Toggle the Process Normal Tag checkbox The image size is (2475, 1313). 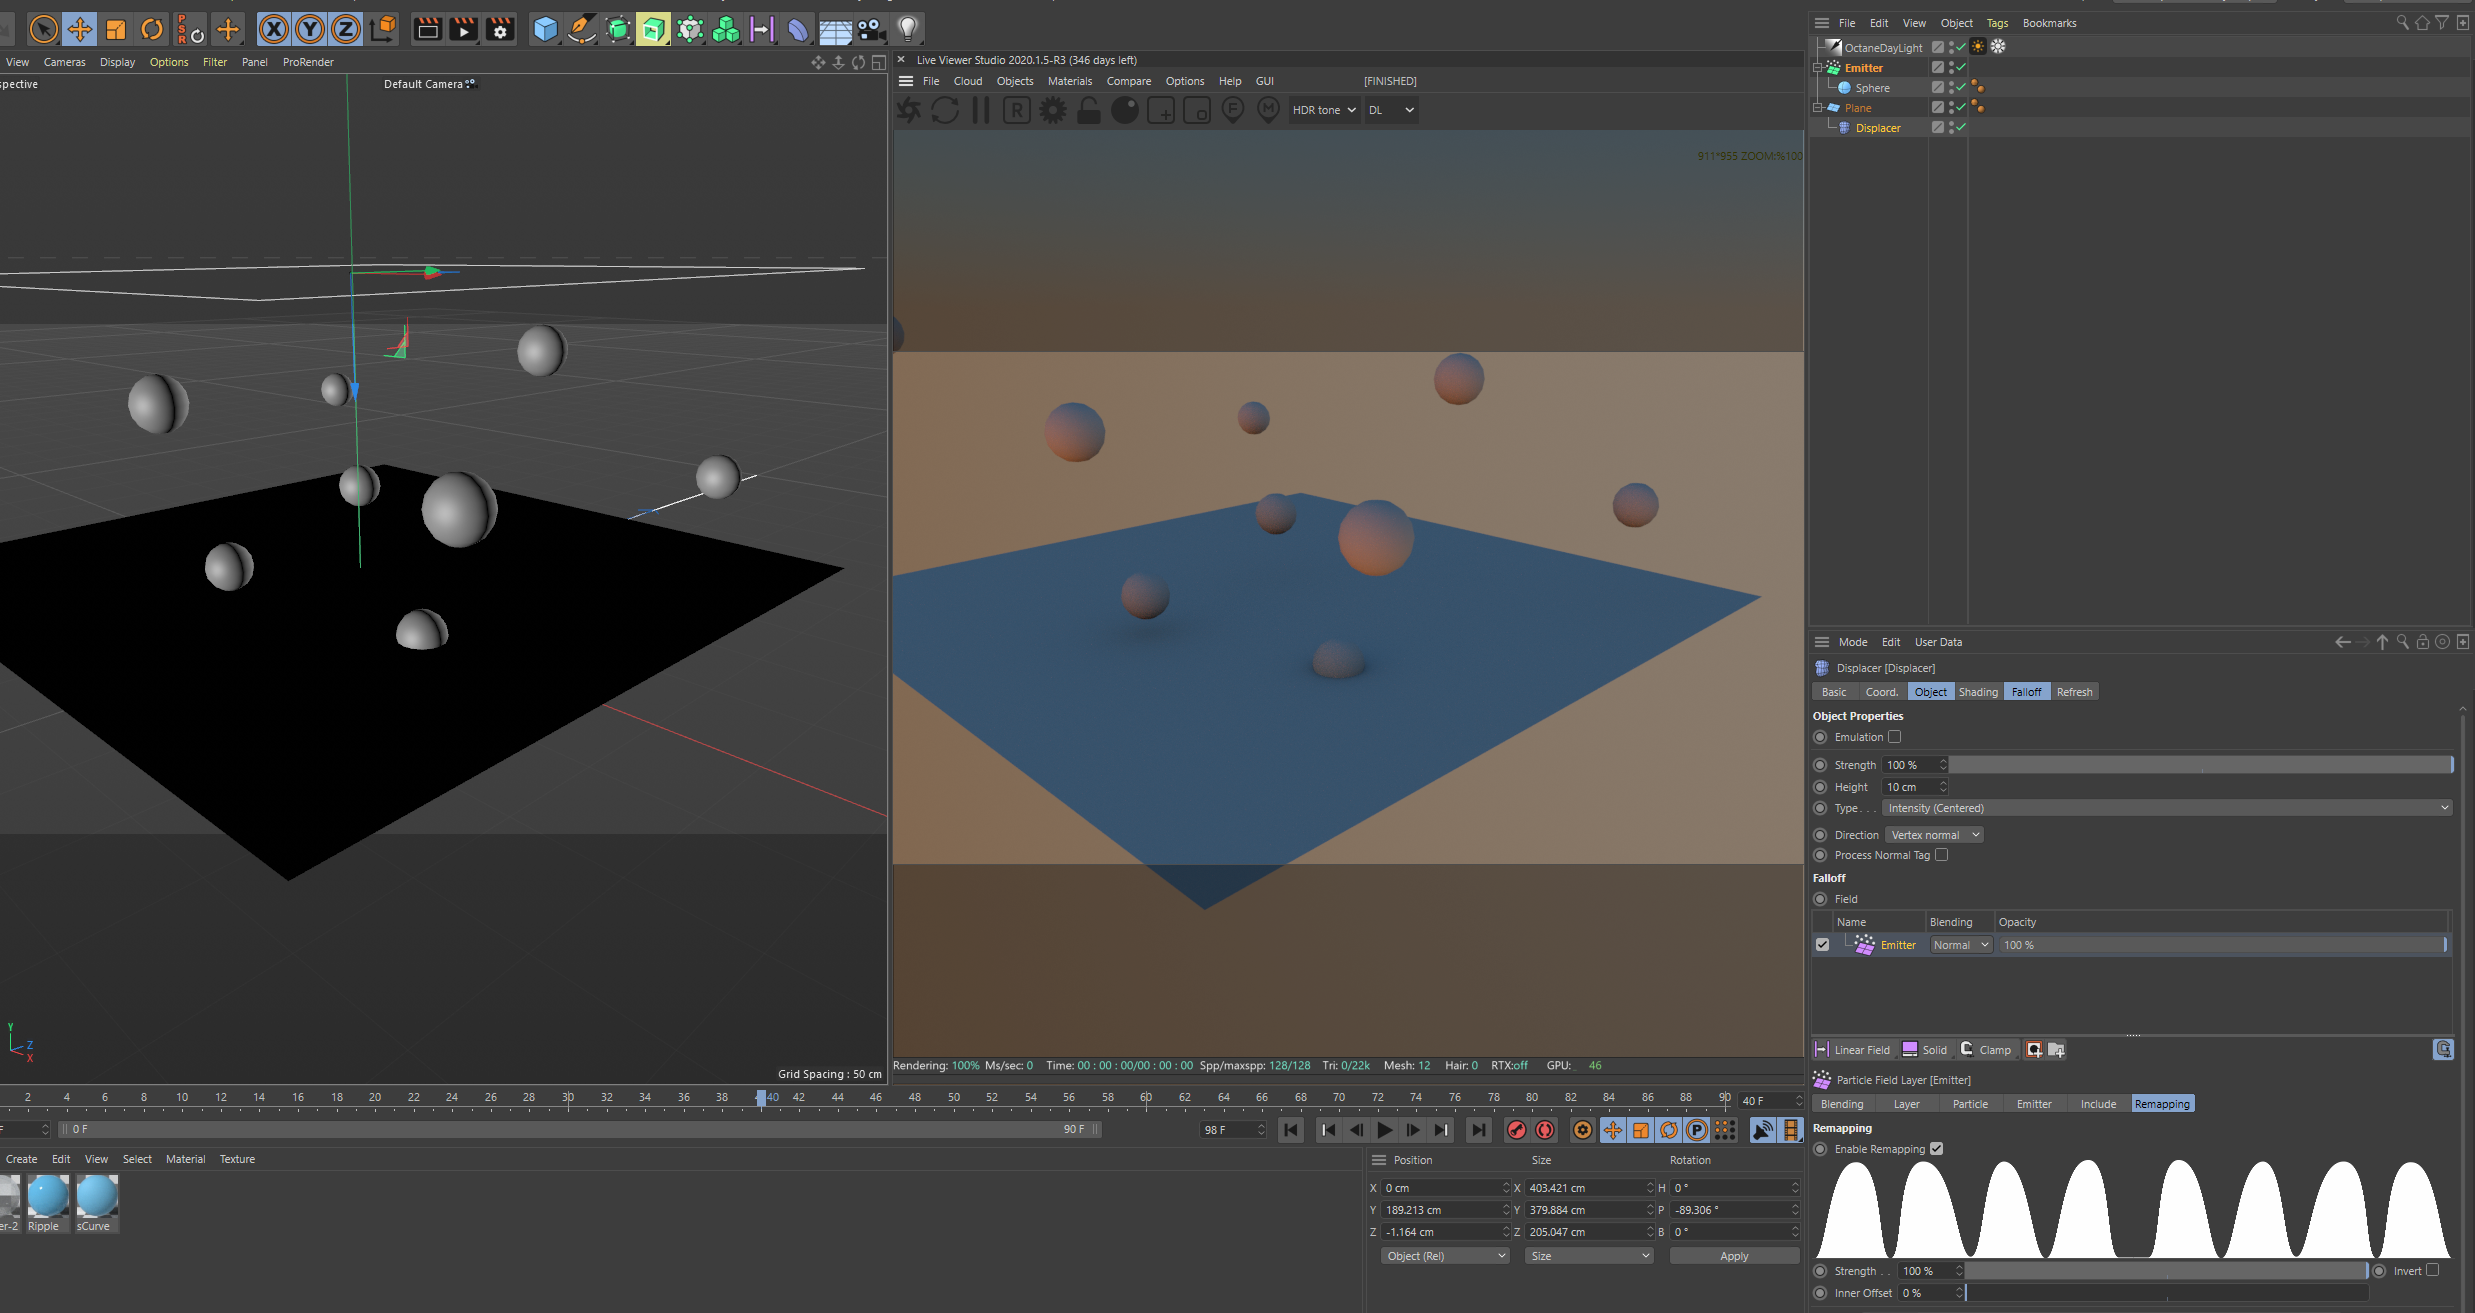[x=1942, y=855]
